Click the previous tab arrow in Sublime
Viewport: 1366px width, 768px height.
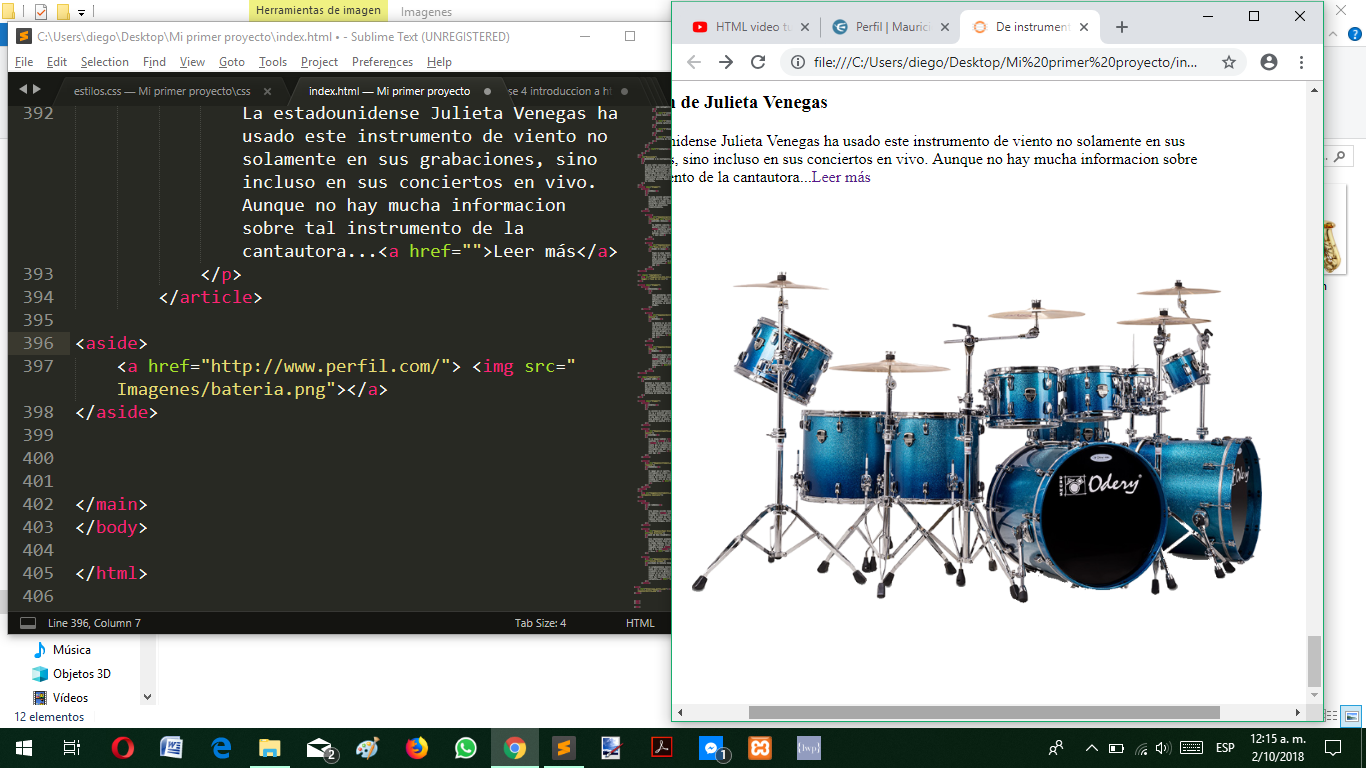(x=23, y=90)
